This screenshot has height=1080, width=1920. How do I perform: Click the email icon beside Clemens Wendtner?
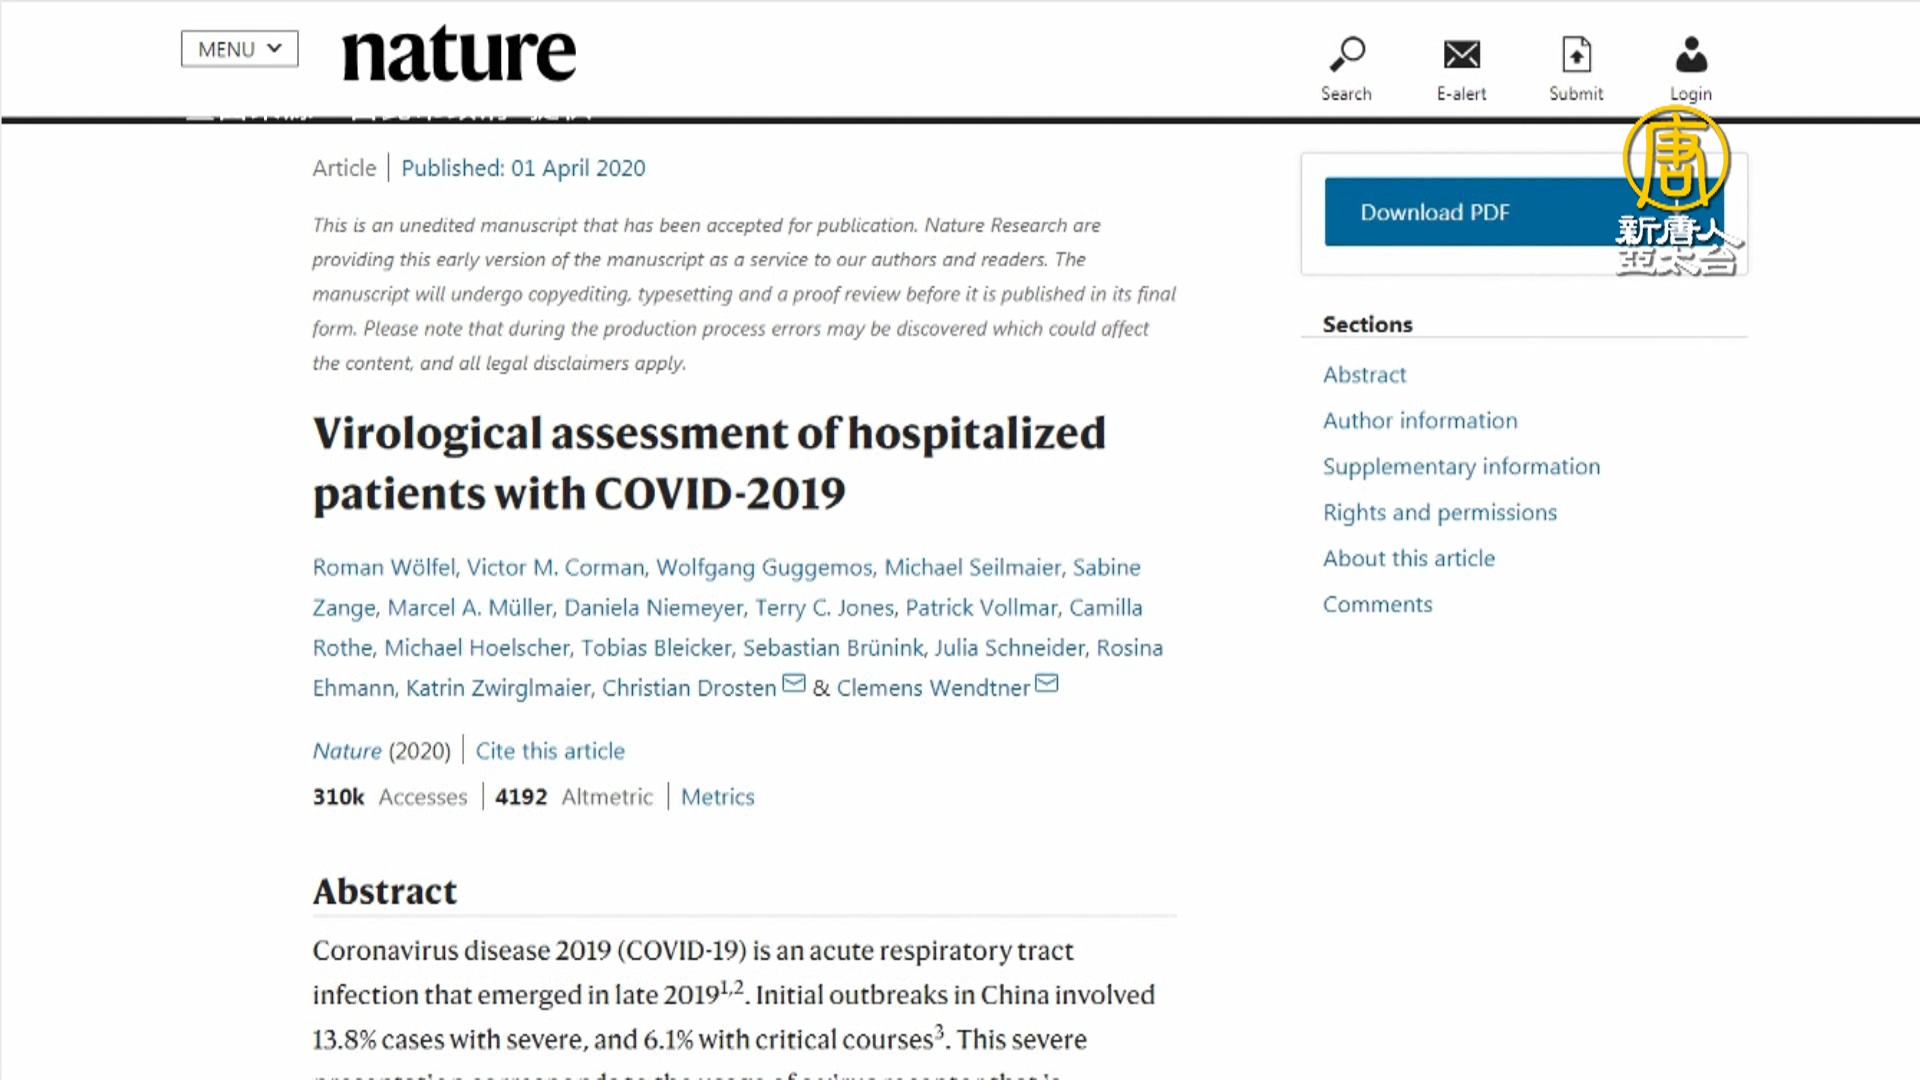[x=1046, y=684]
